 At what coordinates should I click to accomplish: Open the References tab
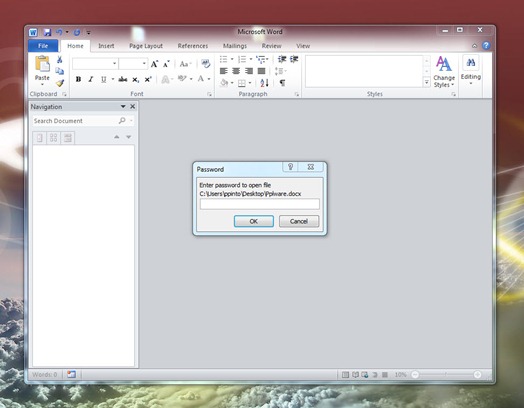(193, 46)
